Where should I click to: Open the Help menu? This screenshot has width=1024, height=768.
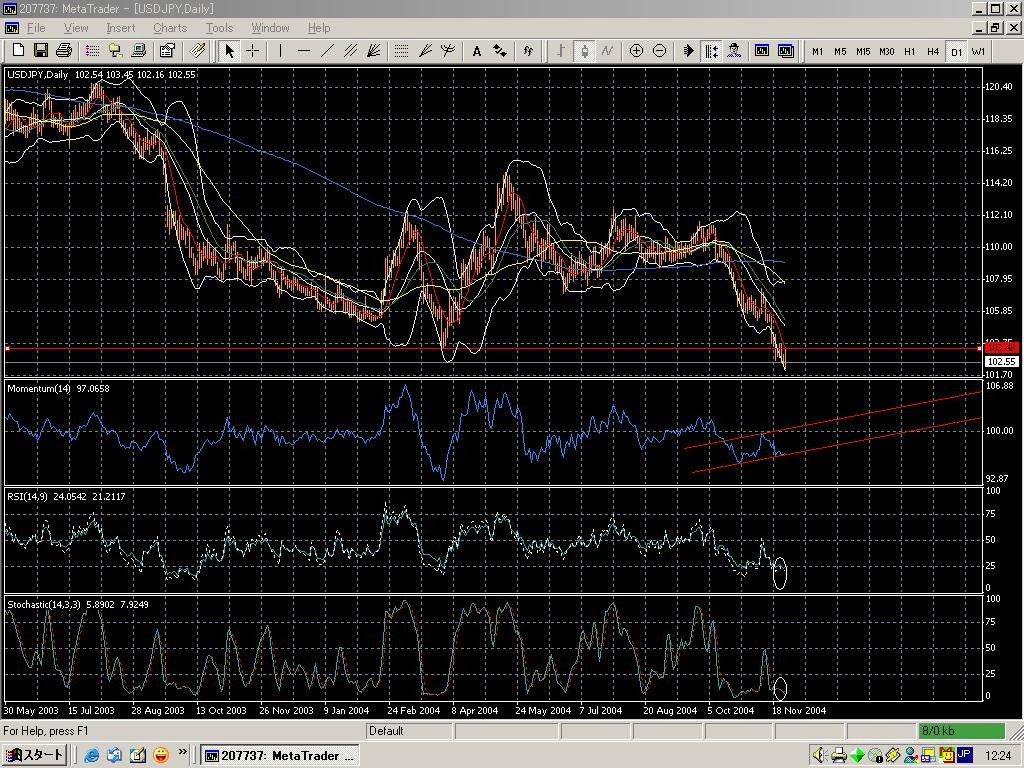(x=319, y=28)
